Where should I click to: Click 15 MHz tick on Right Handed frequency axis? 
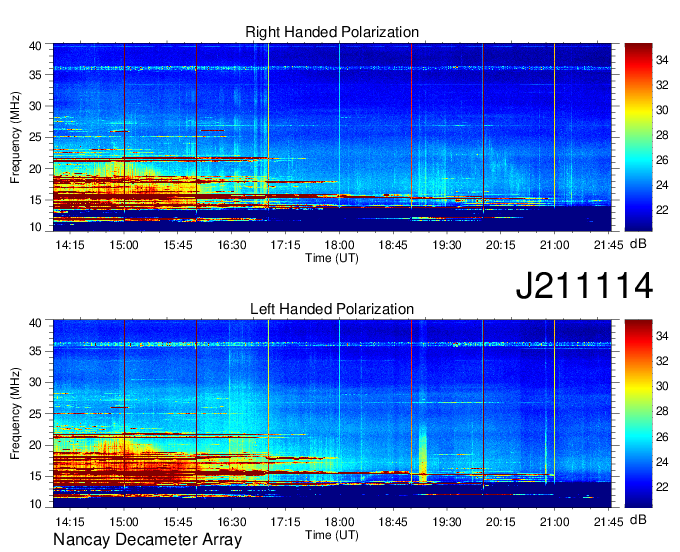pyautogui.click(x=35, y=200)
